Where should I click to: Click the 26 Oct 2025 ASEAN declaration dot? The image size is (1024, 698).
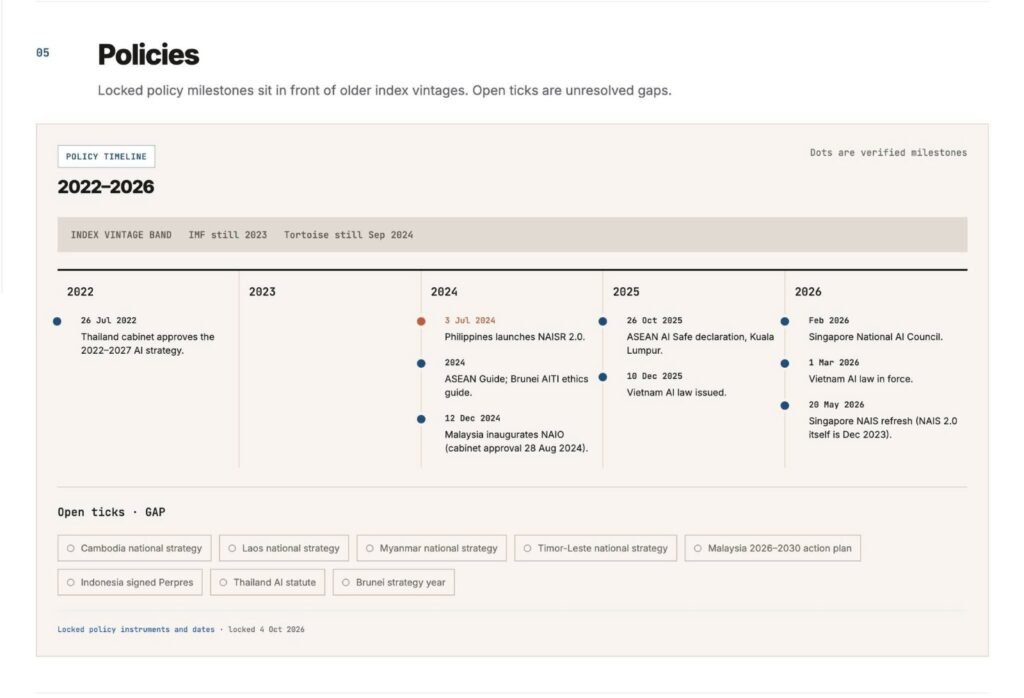click(603, 321)
